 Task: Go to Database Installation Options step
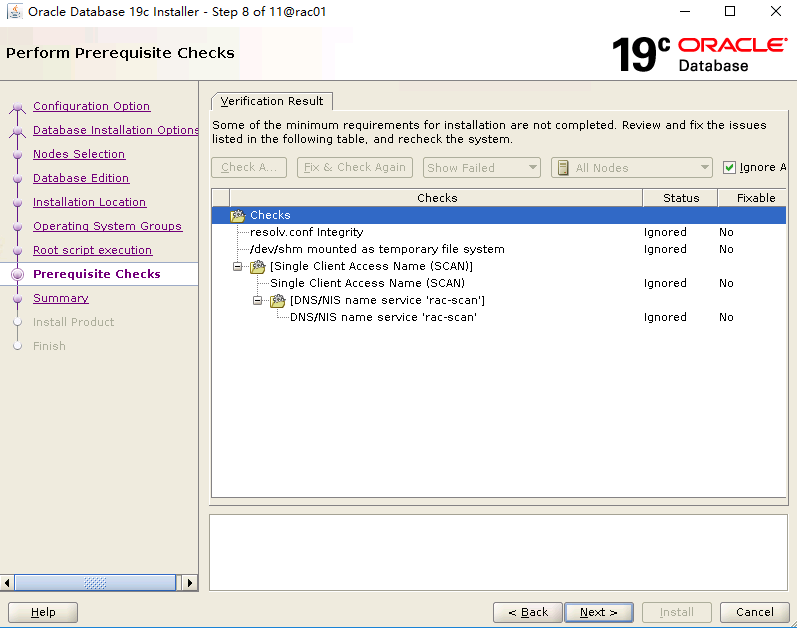pyautogui.click(x=115, y=130)
